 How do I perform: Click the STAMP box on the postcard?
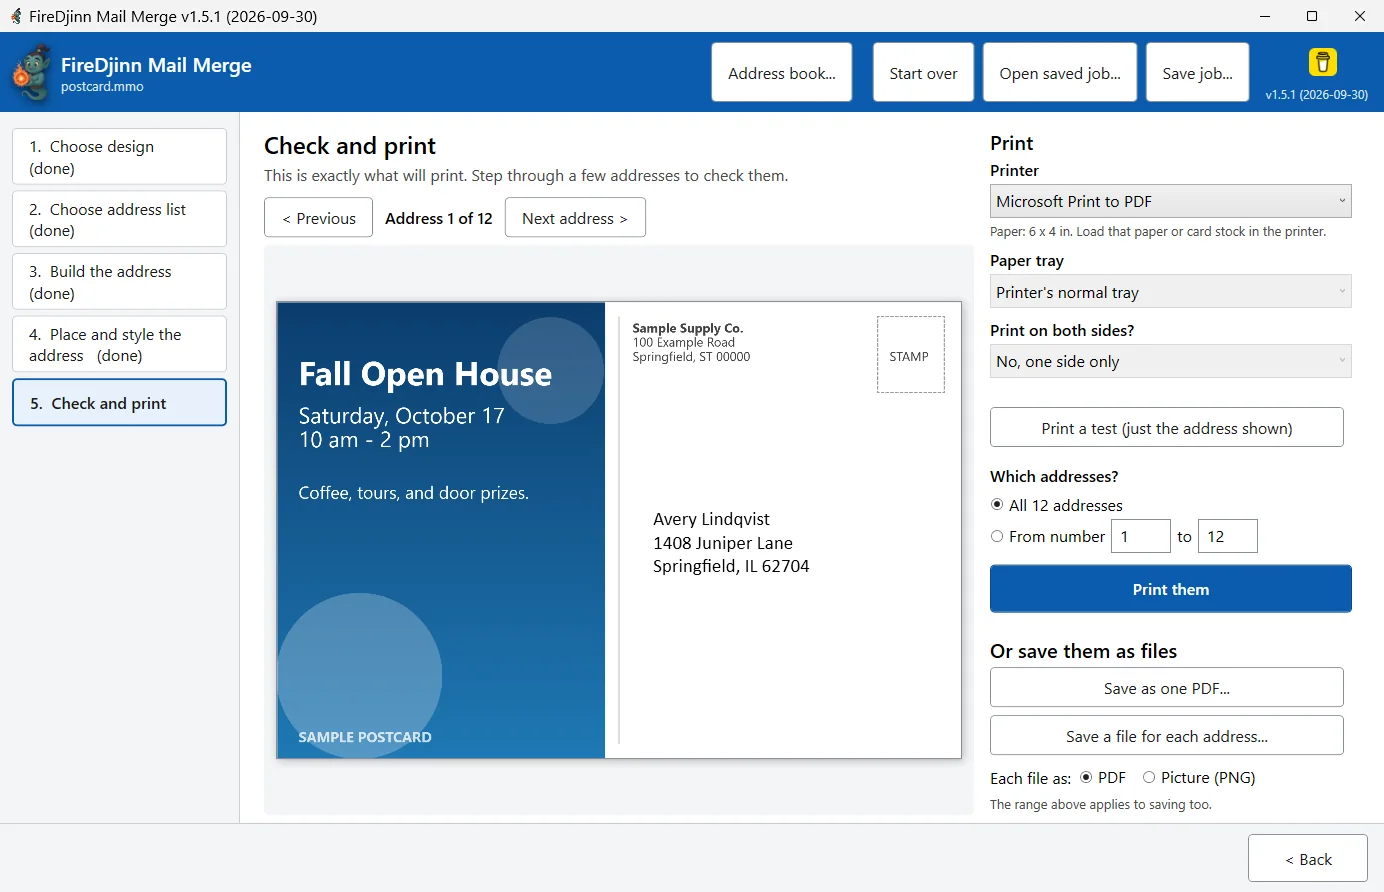910,355
